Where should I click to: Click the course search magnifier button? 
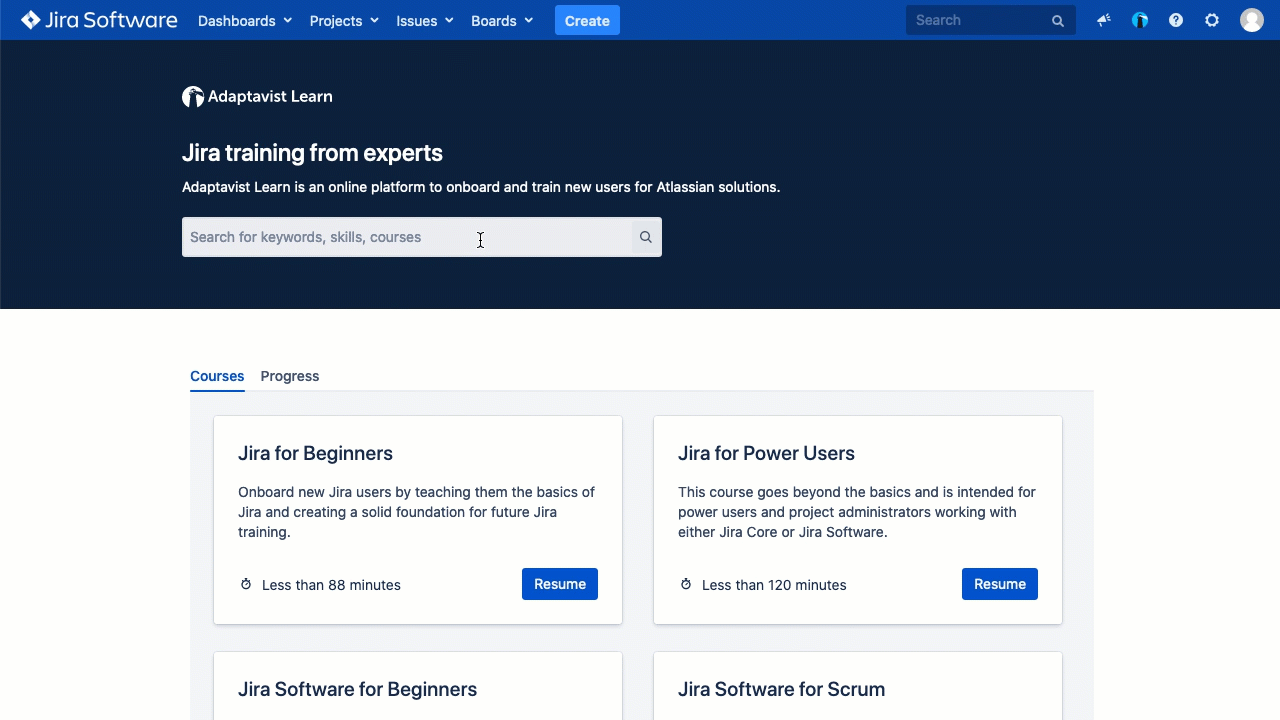tap(646, 237)
